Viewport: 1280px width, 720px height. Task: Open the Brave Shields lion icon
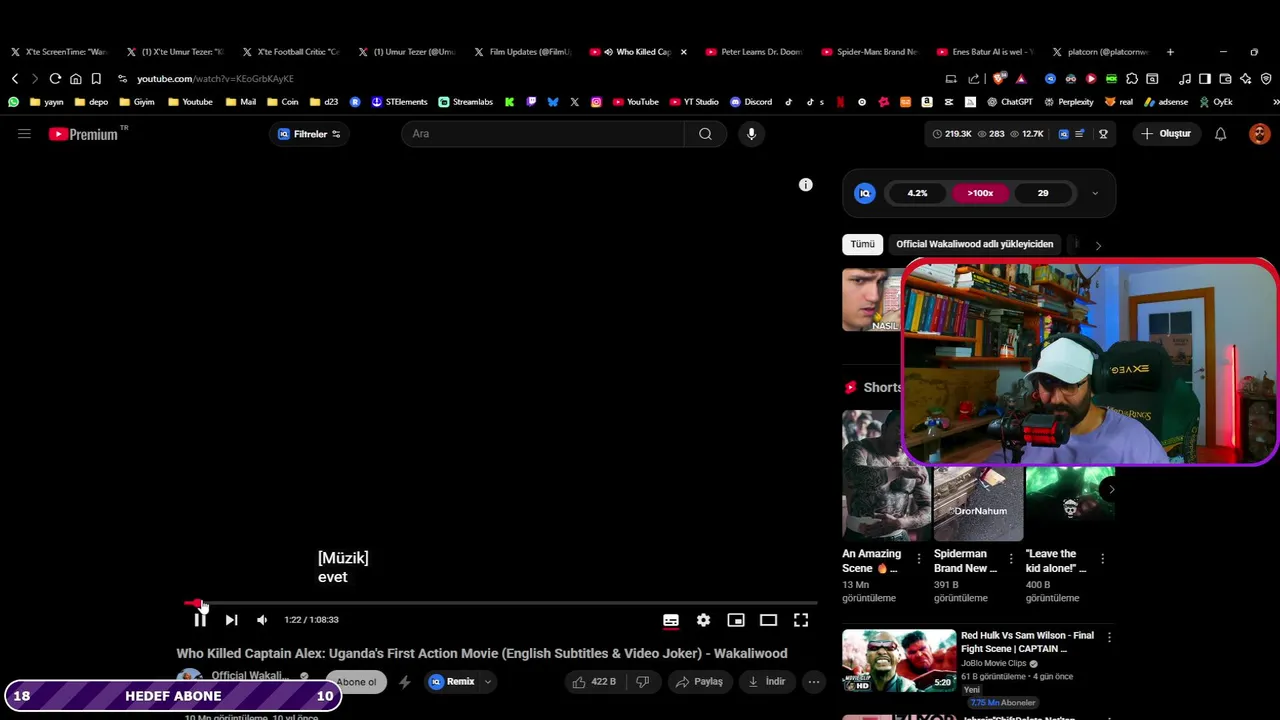(x=998, y=78)
